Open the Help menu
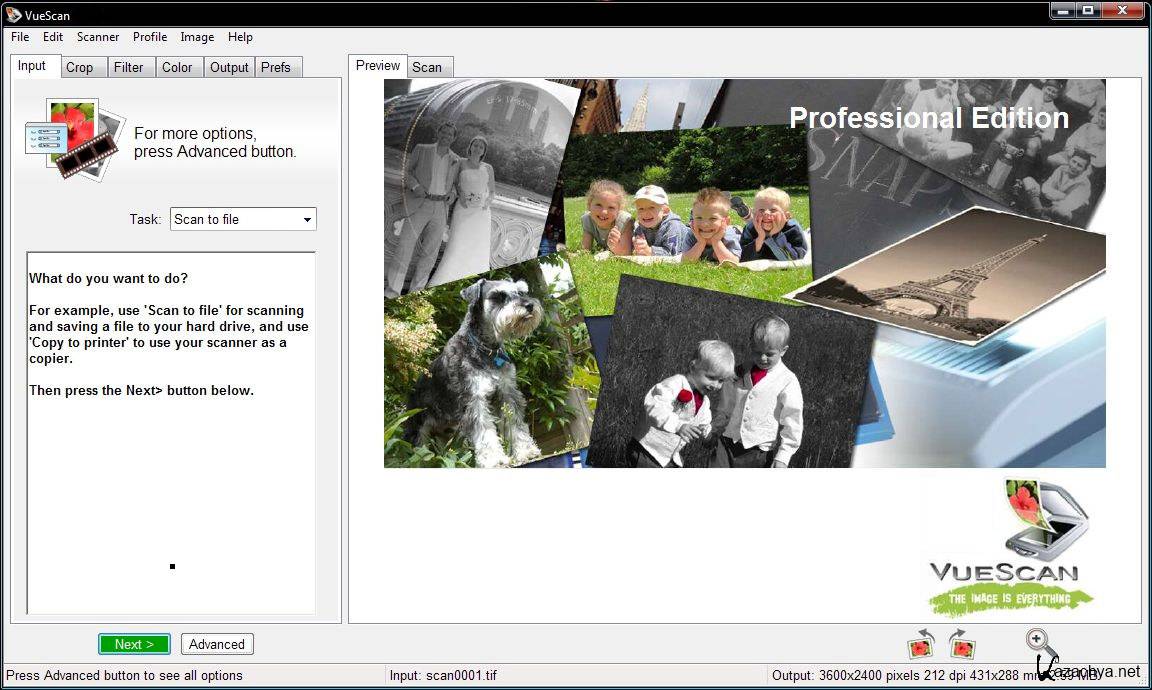Image resolution: width=1152 pixels, height=690 pixels. [240, 37]
